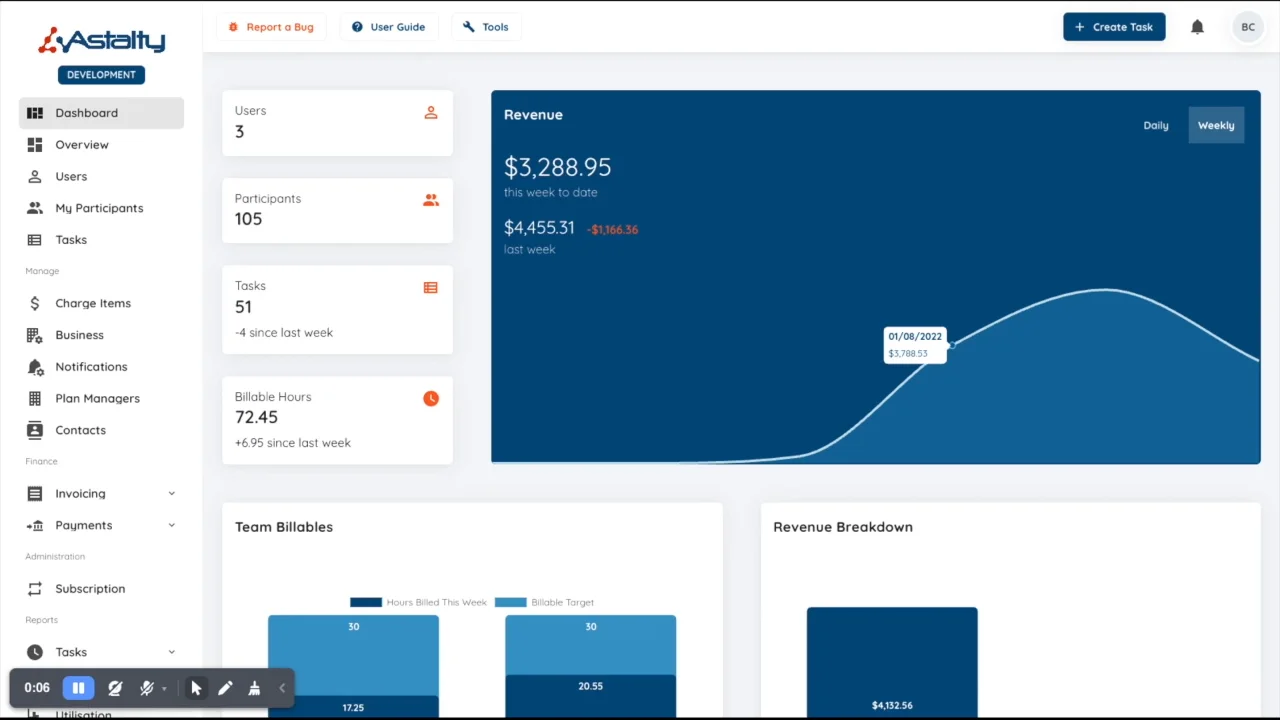
Task: Click the Dashboard grid icon in sidebar
Action: point(35,113)
